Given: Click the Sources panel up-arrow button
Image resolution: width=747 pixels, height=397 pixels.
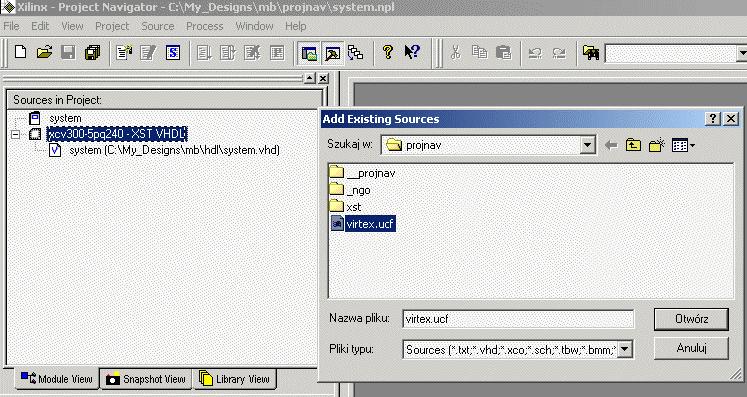Looking at the screenshot, I should tap(310, 78).
